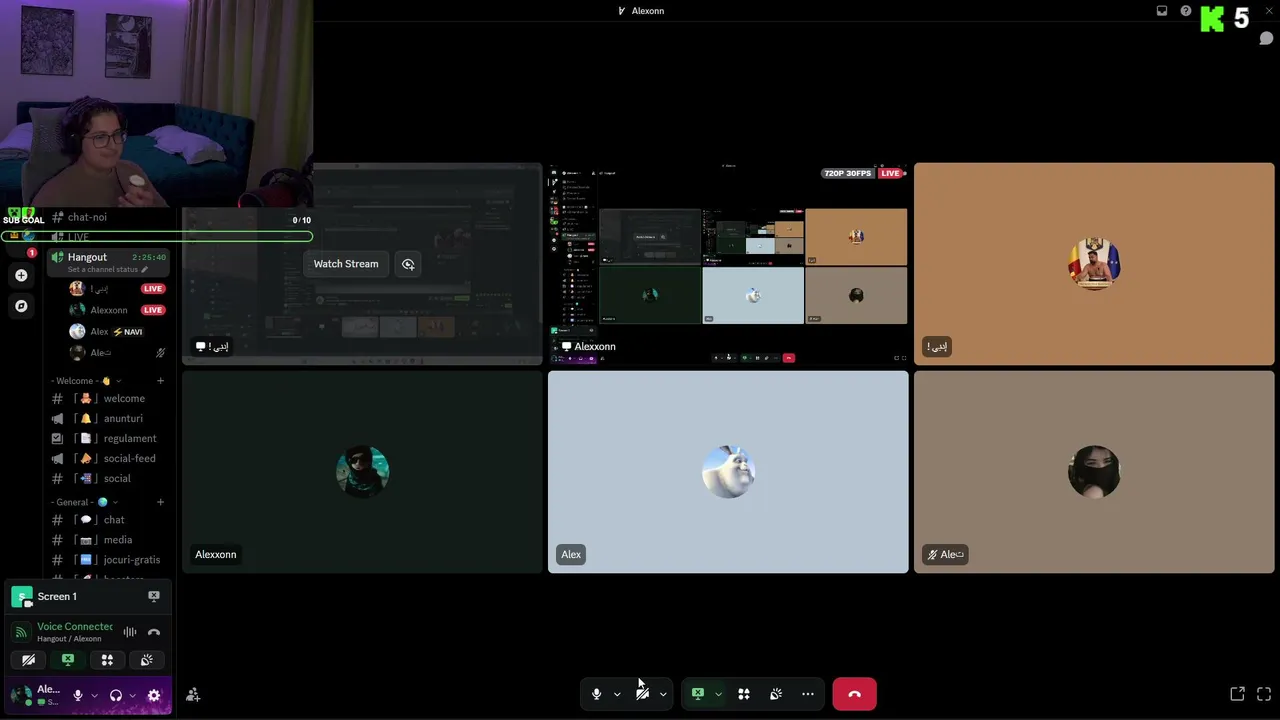
Task: Open soundboard in voice connected panel
Action: coord(146,660)
